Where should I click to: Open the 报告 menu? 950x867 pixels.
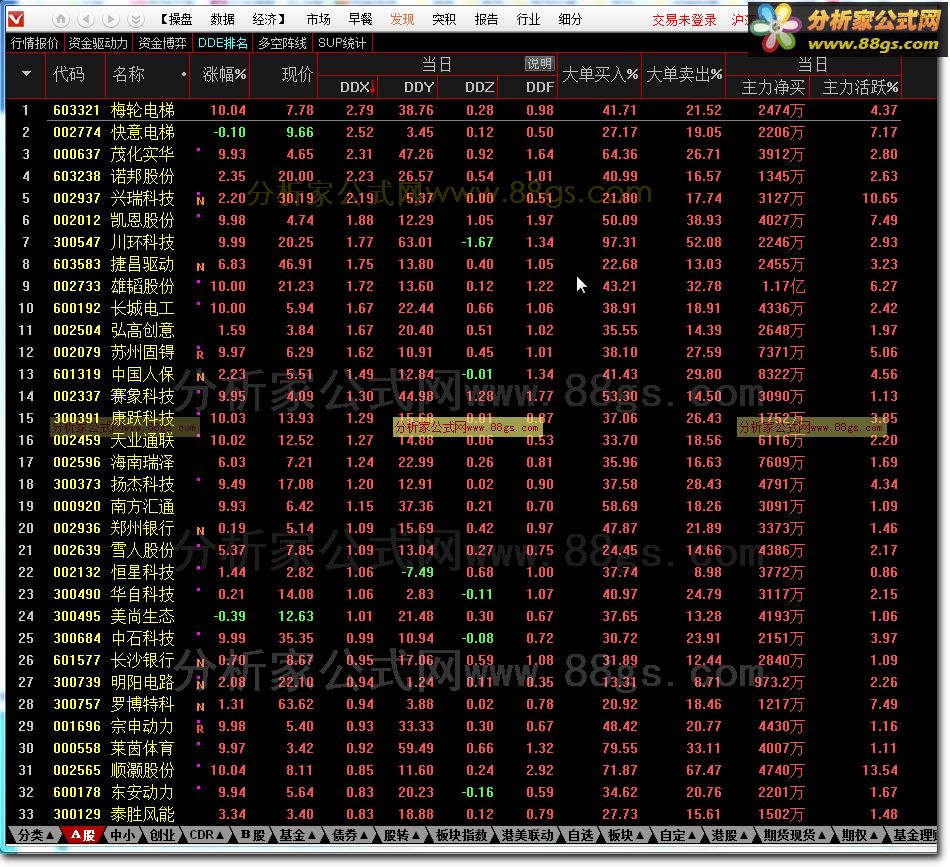pyautogui.click(x=487, y=19)
